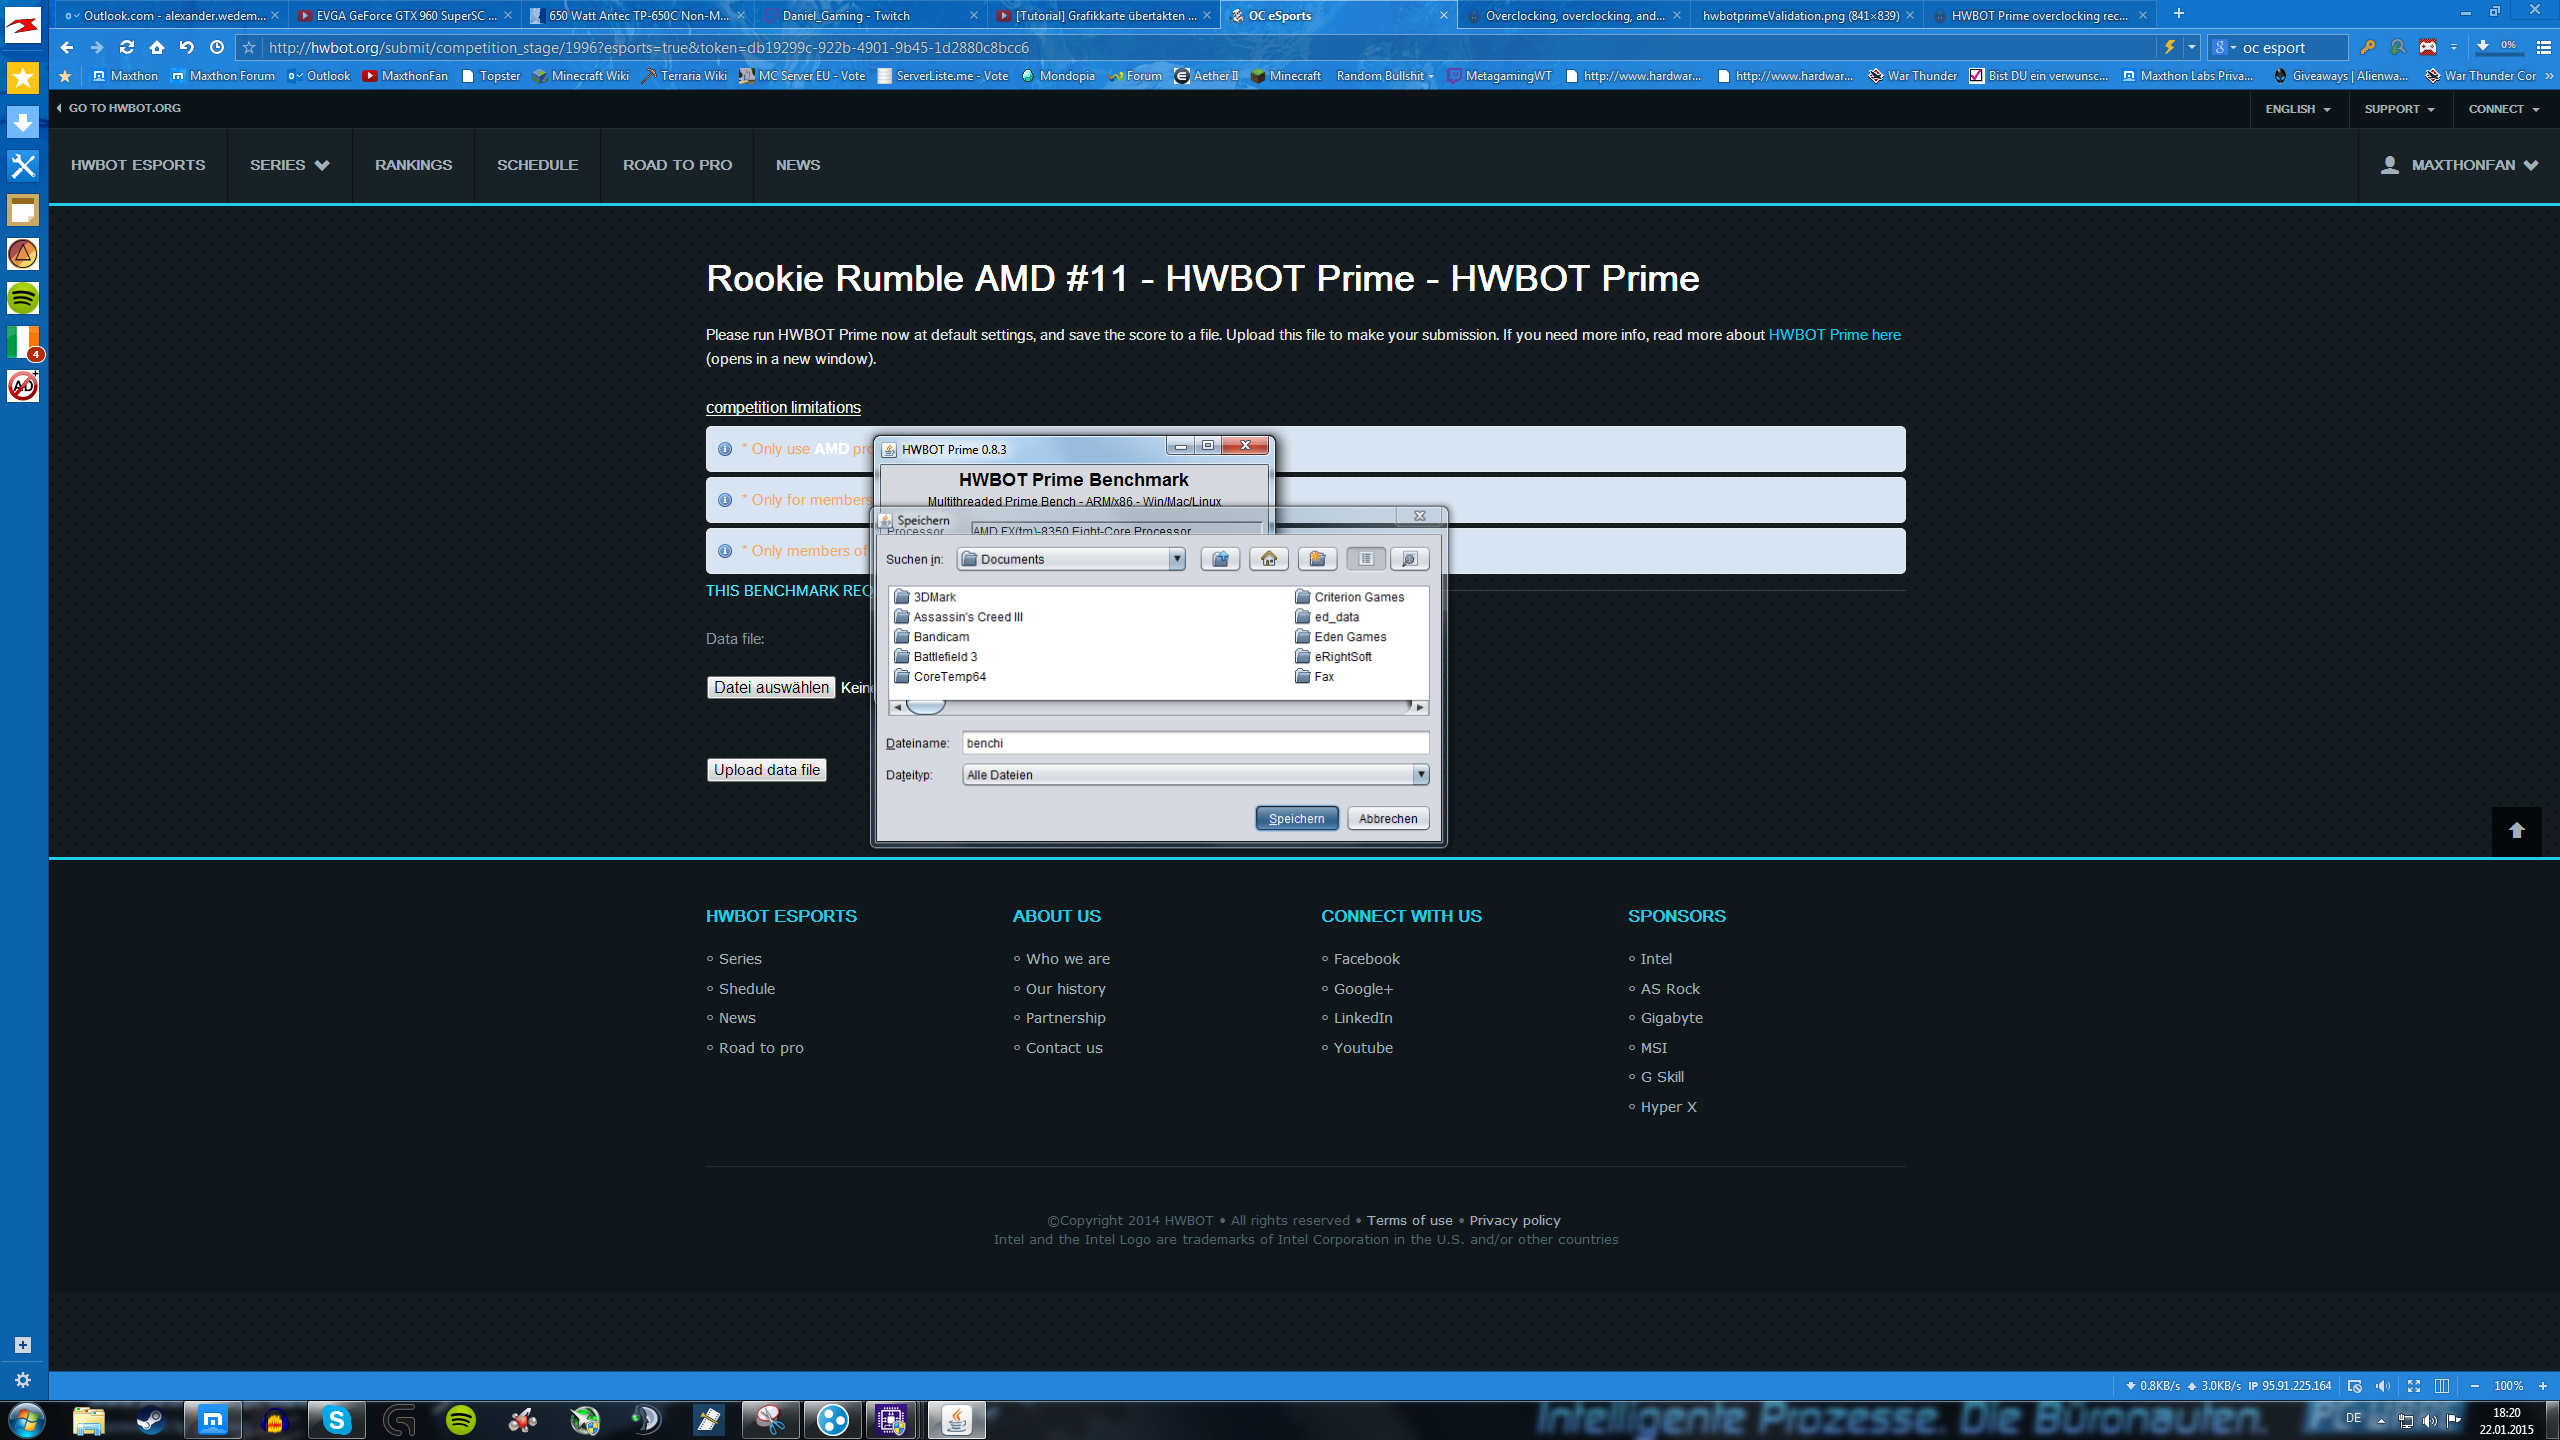Screen dimensions: 2560x1440
Task: Select the Assassin's Creed III folder
Action: (x=958, y=617)
